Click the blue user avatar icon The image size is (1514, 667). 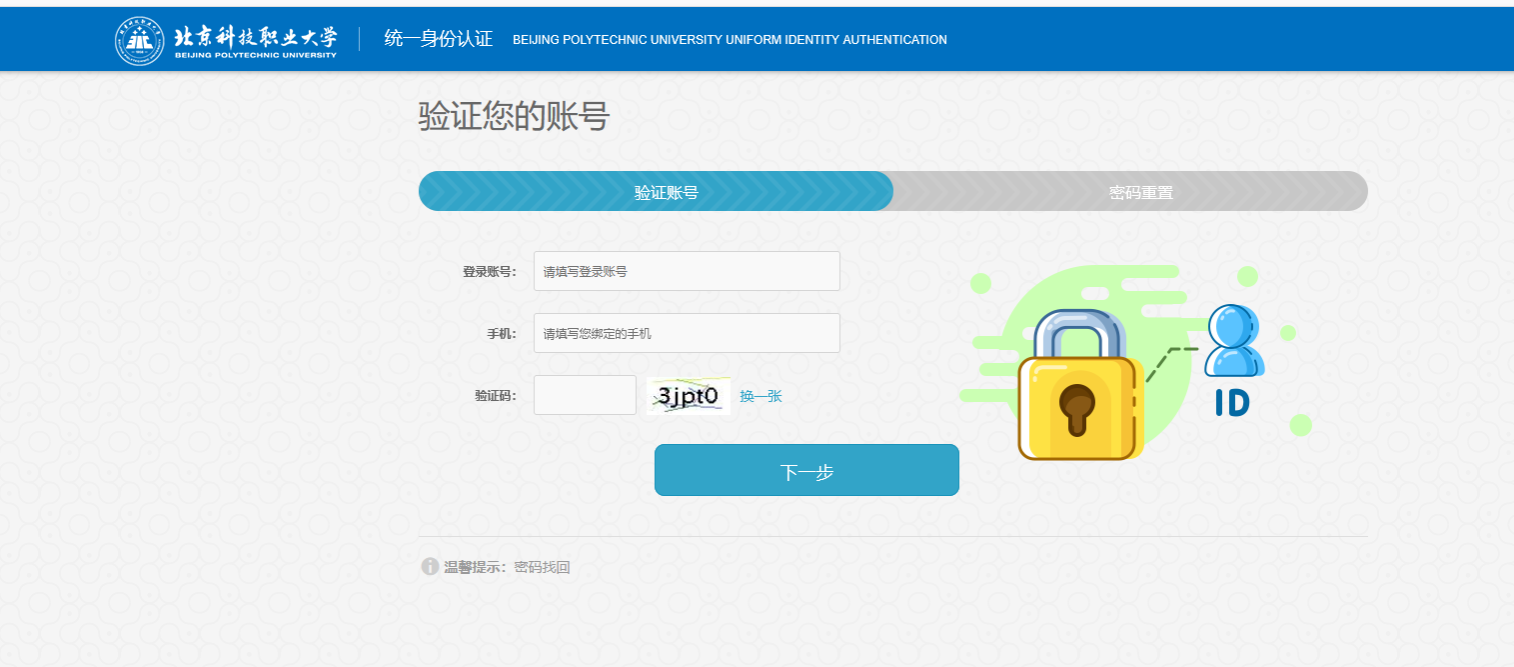(x=1234, y=341)
